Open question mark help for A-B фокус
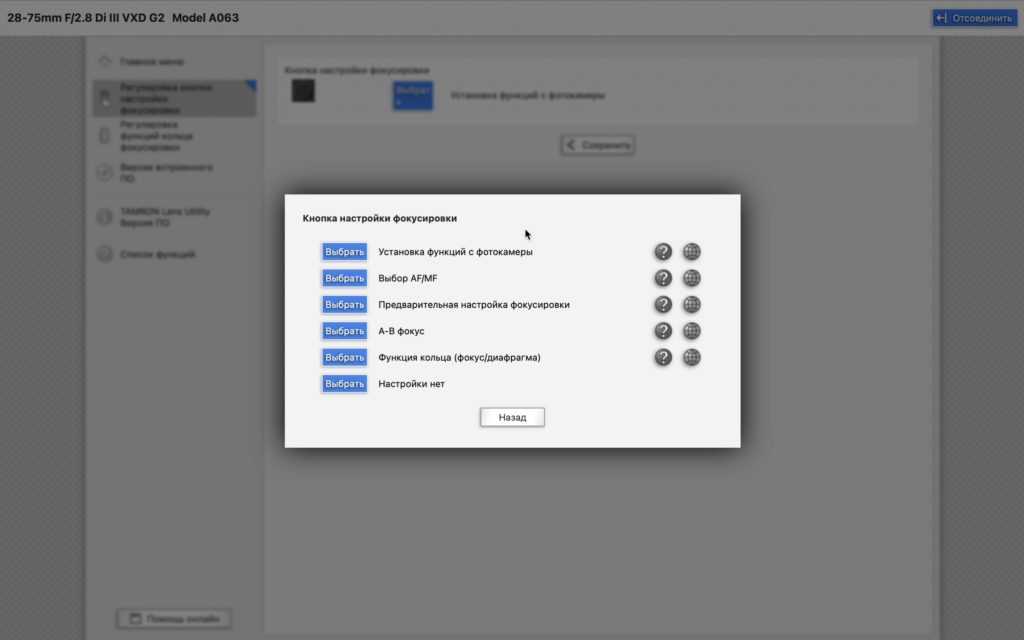The image size is (1024, 640). point(662,331)
